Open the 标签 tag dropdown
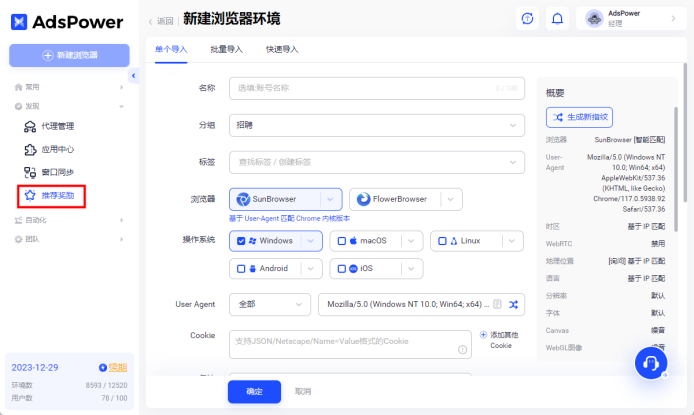 (x=377, y=162)
